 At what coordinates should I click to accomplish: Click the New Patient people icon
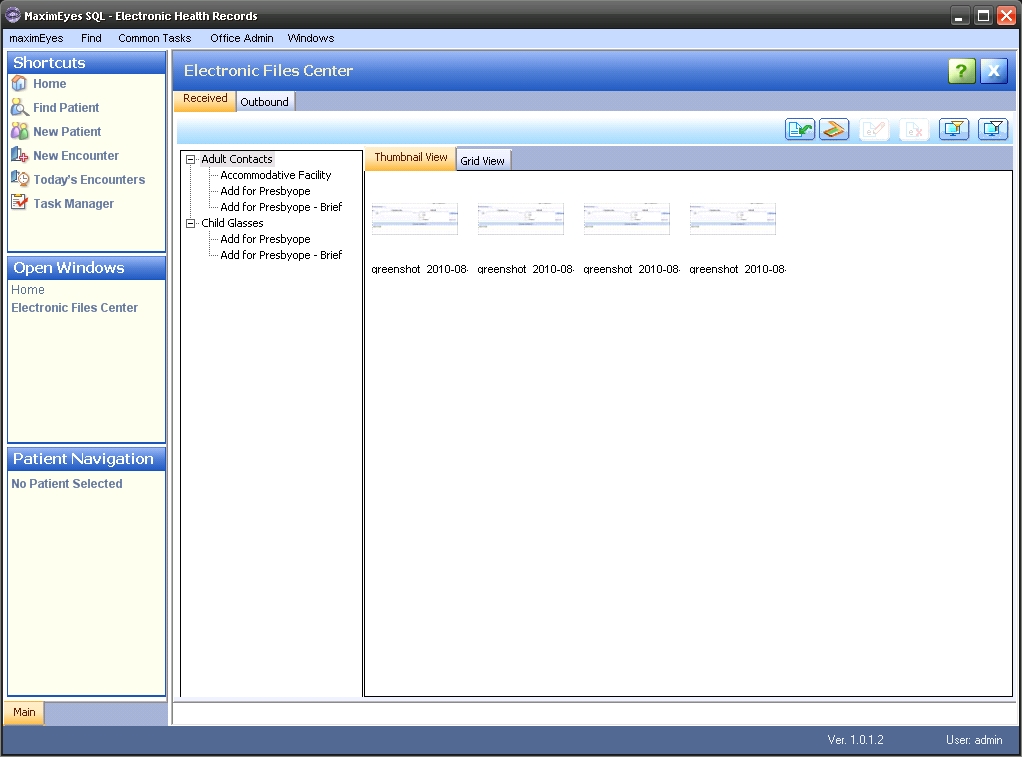coord(20,131)
